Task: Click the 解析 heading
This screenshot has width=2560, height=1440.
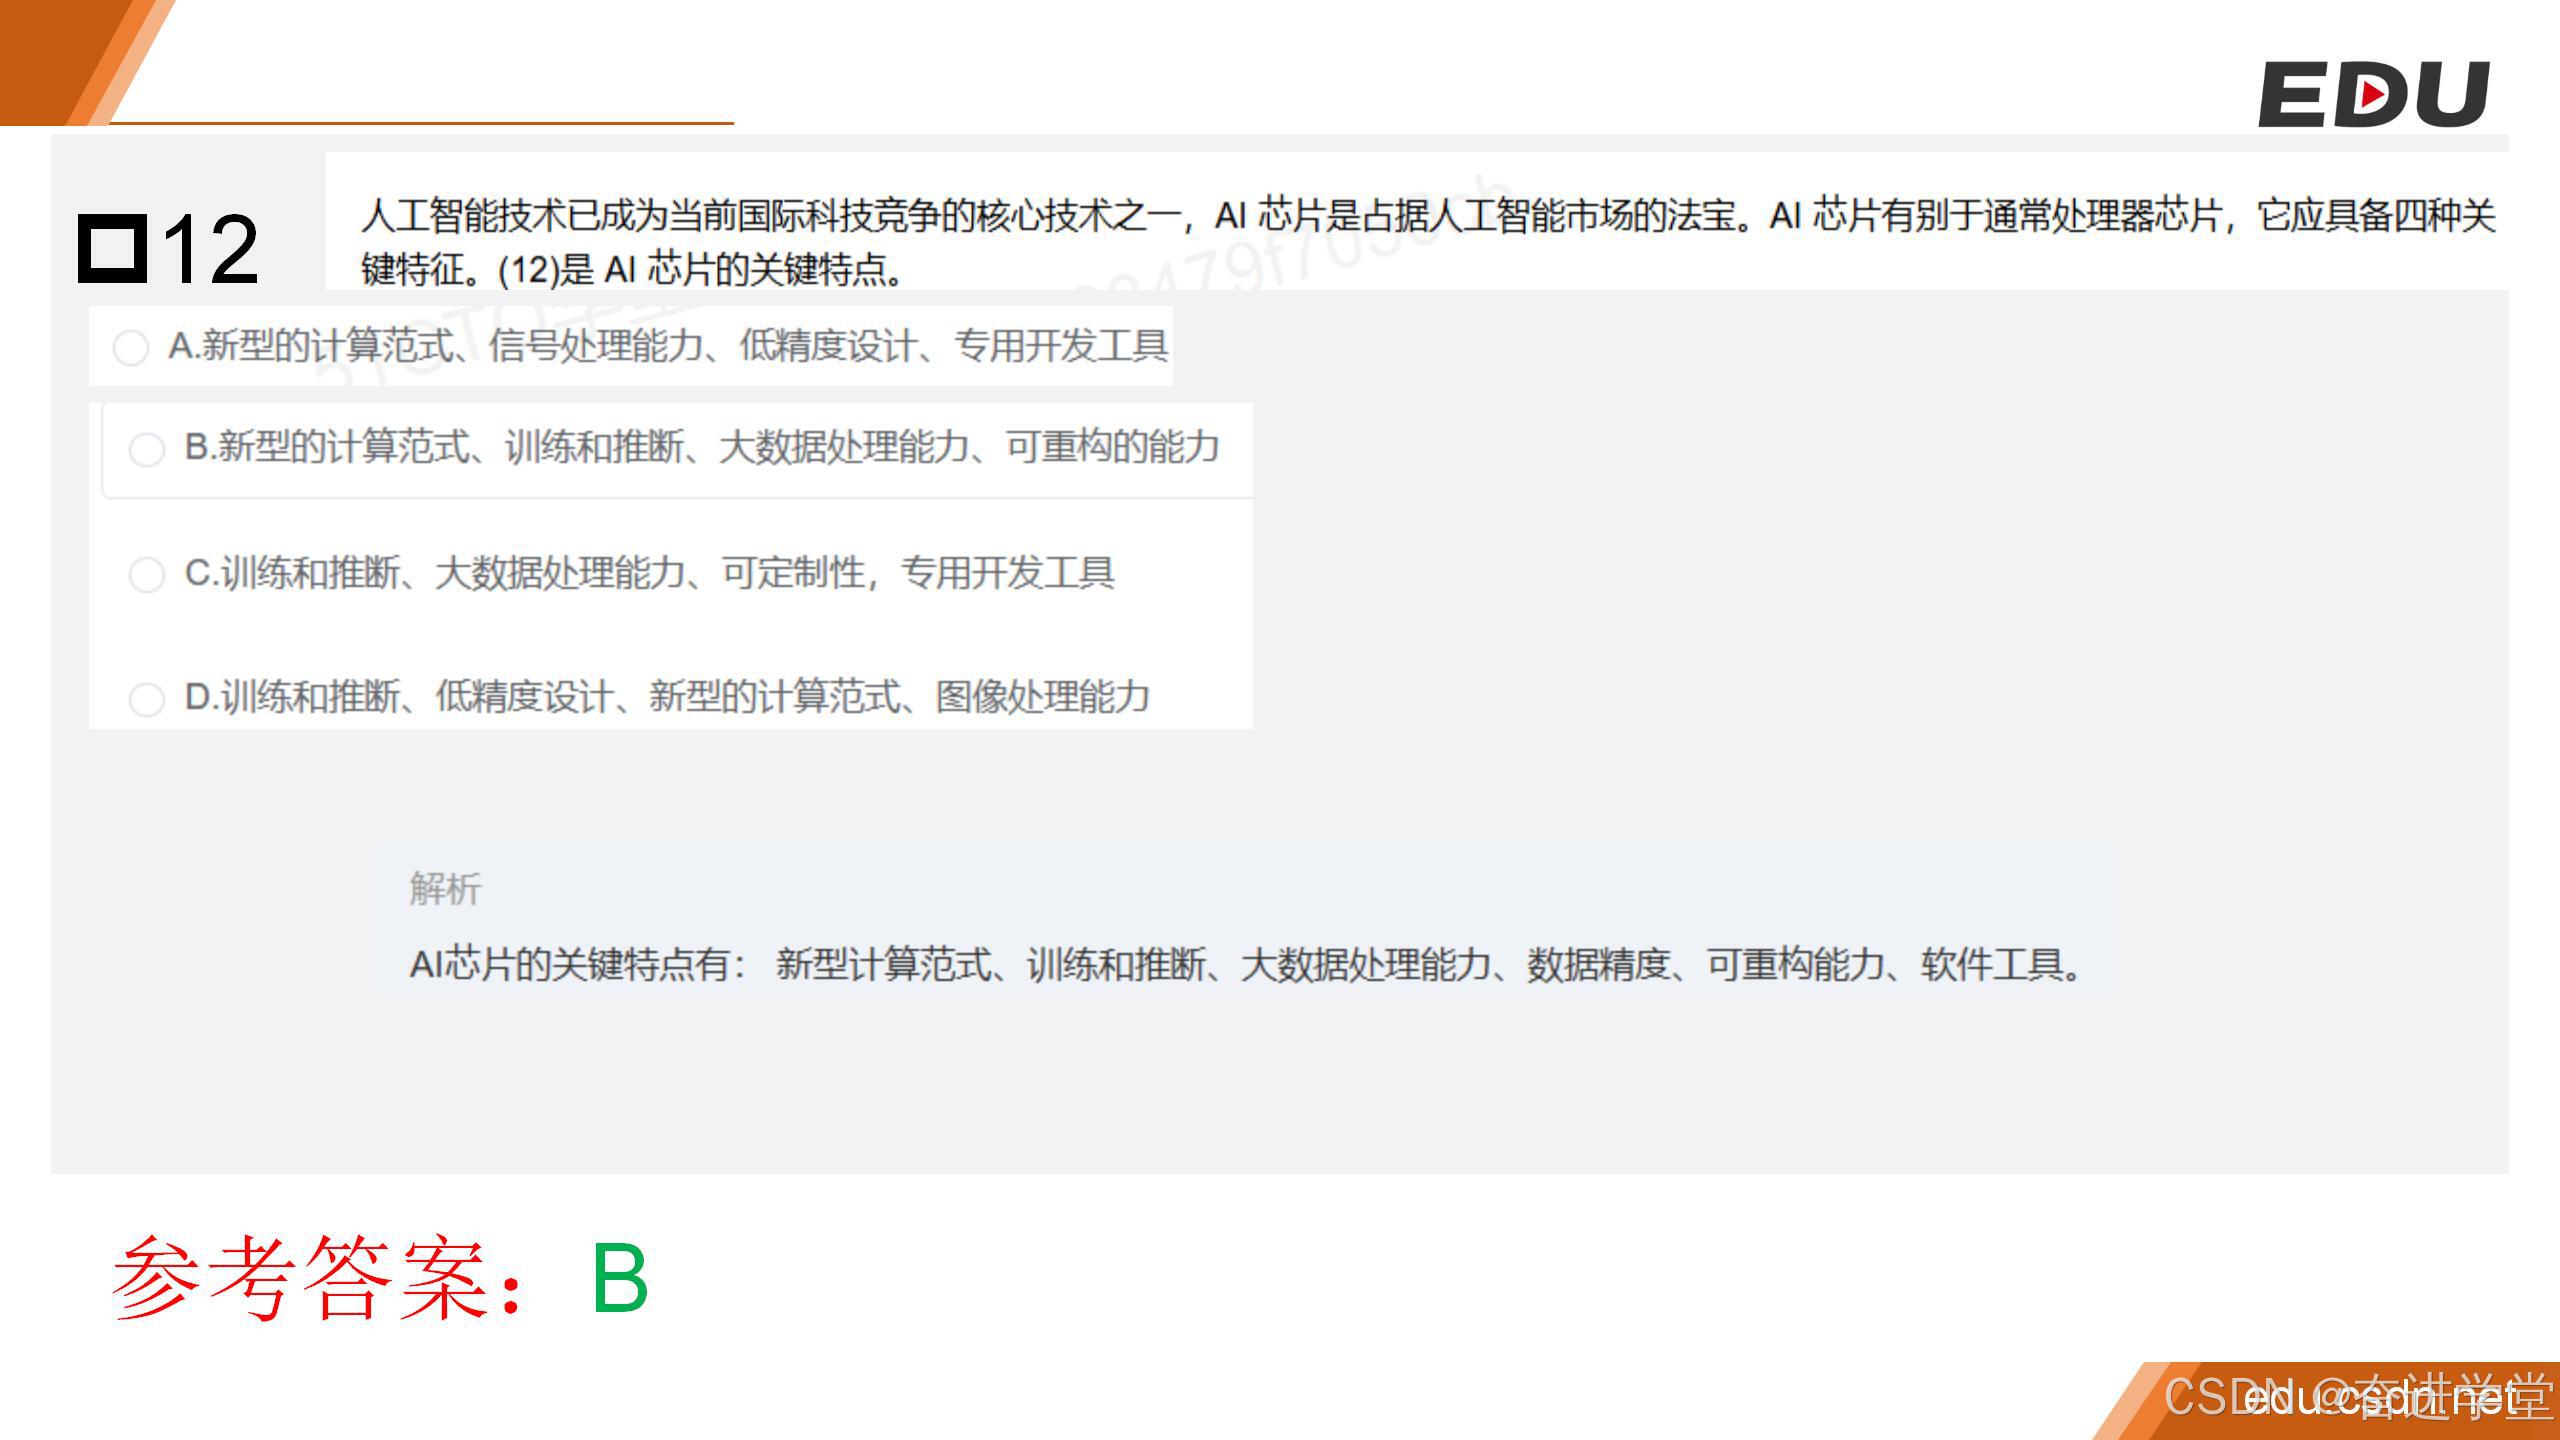Action: coord(446,888)
